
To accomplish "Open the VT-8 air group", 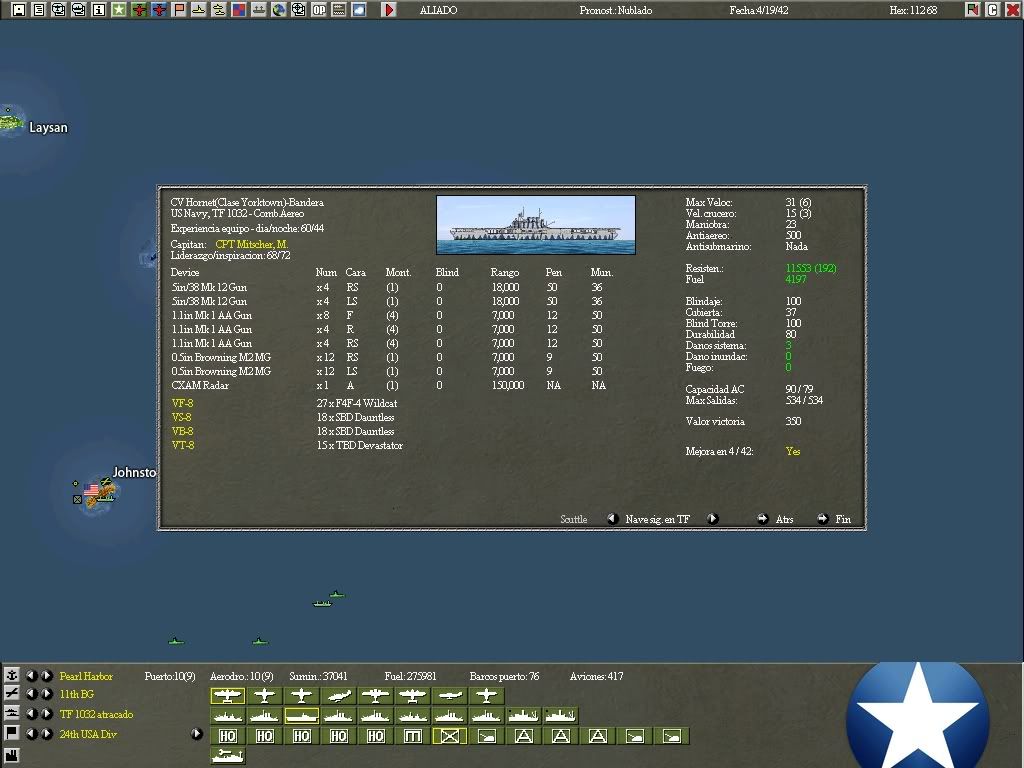I will coord(183,445).
